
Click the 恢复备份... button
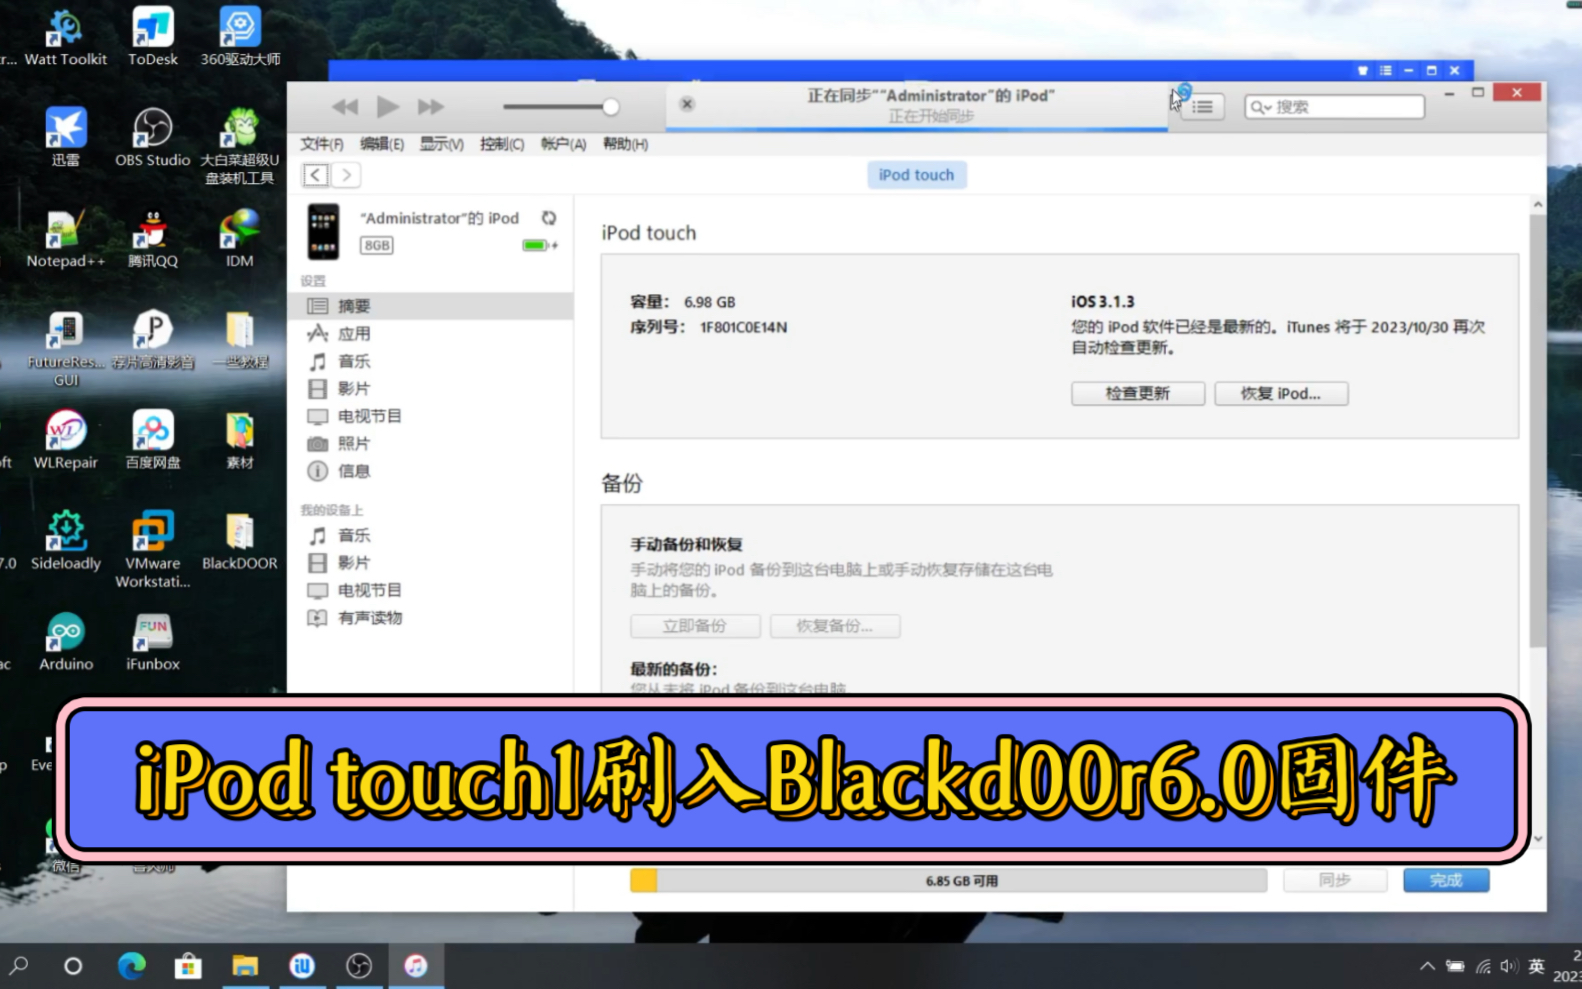pos(835,626)
